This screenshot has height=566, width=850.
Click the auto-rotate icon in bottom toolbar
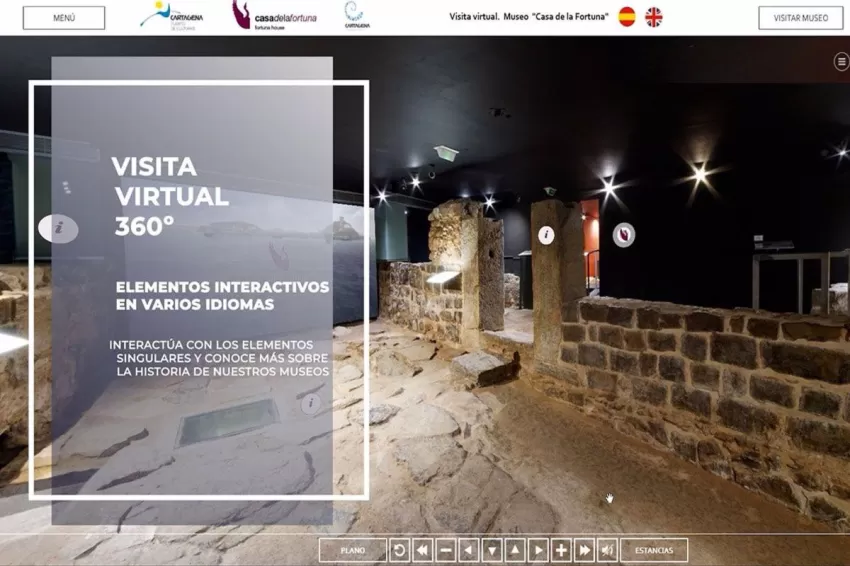coord(399,550)
